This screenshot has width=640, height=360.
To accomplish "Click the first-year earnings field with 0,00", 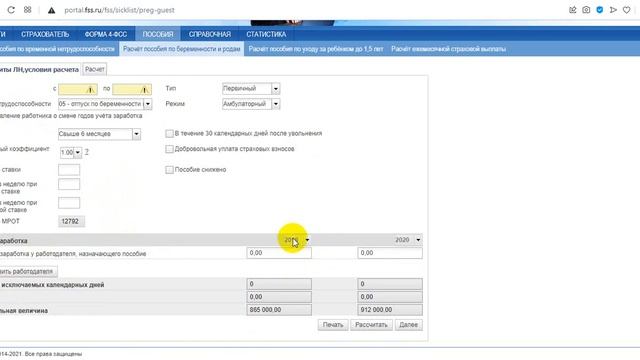I will [279, 253].
